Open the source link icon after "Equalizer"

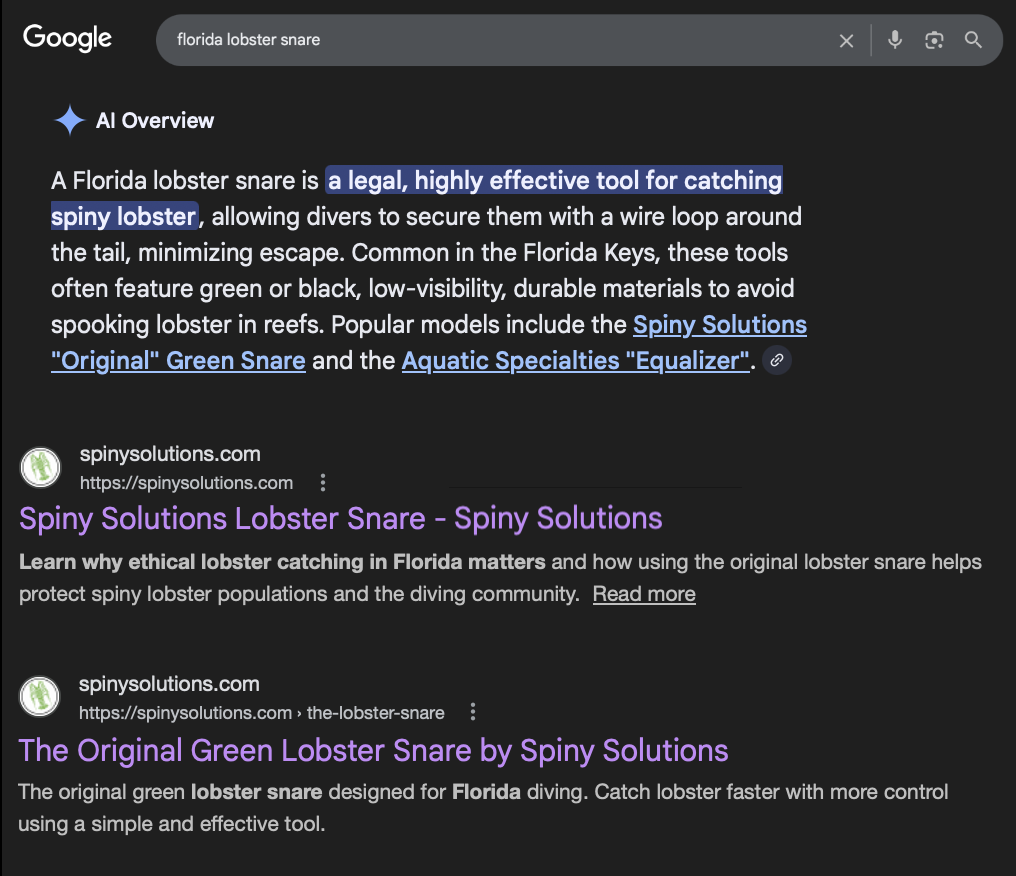click(777, 361)
